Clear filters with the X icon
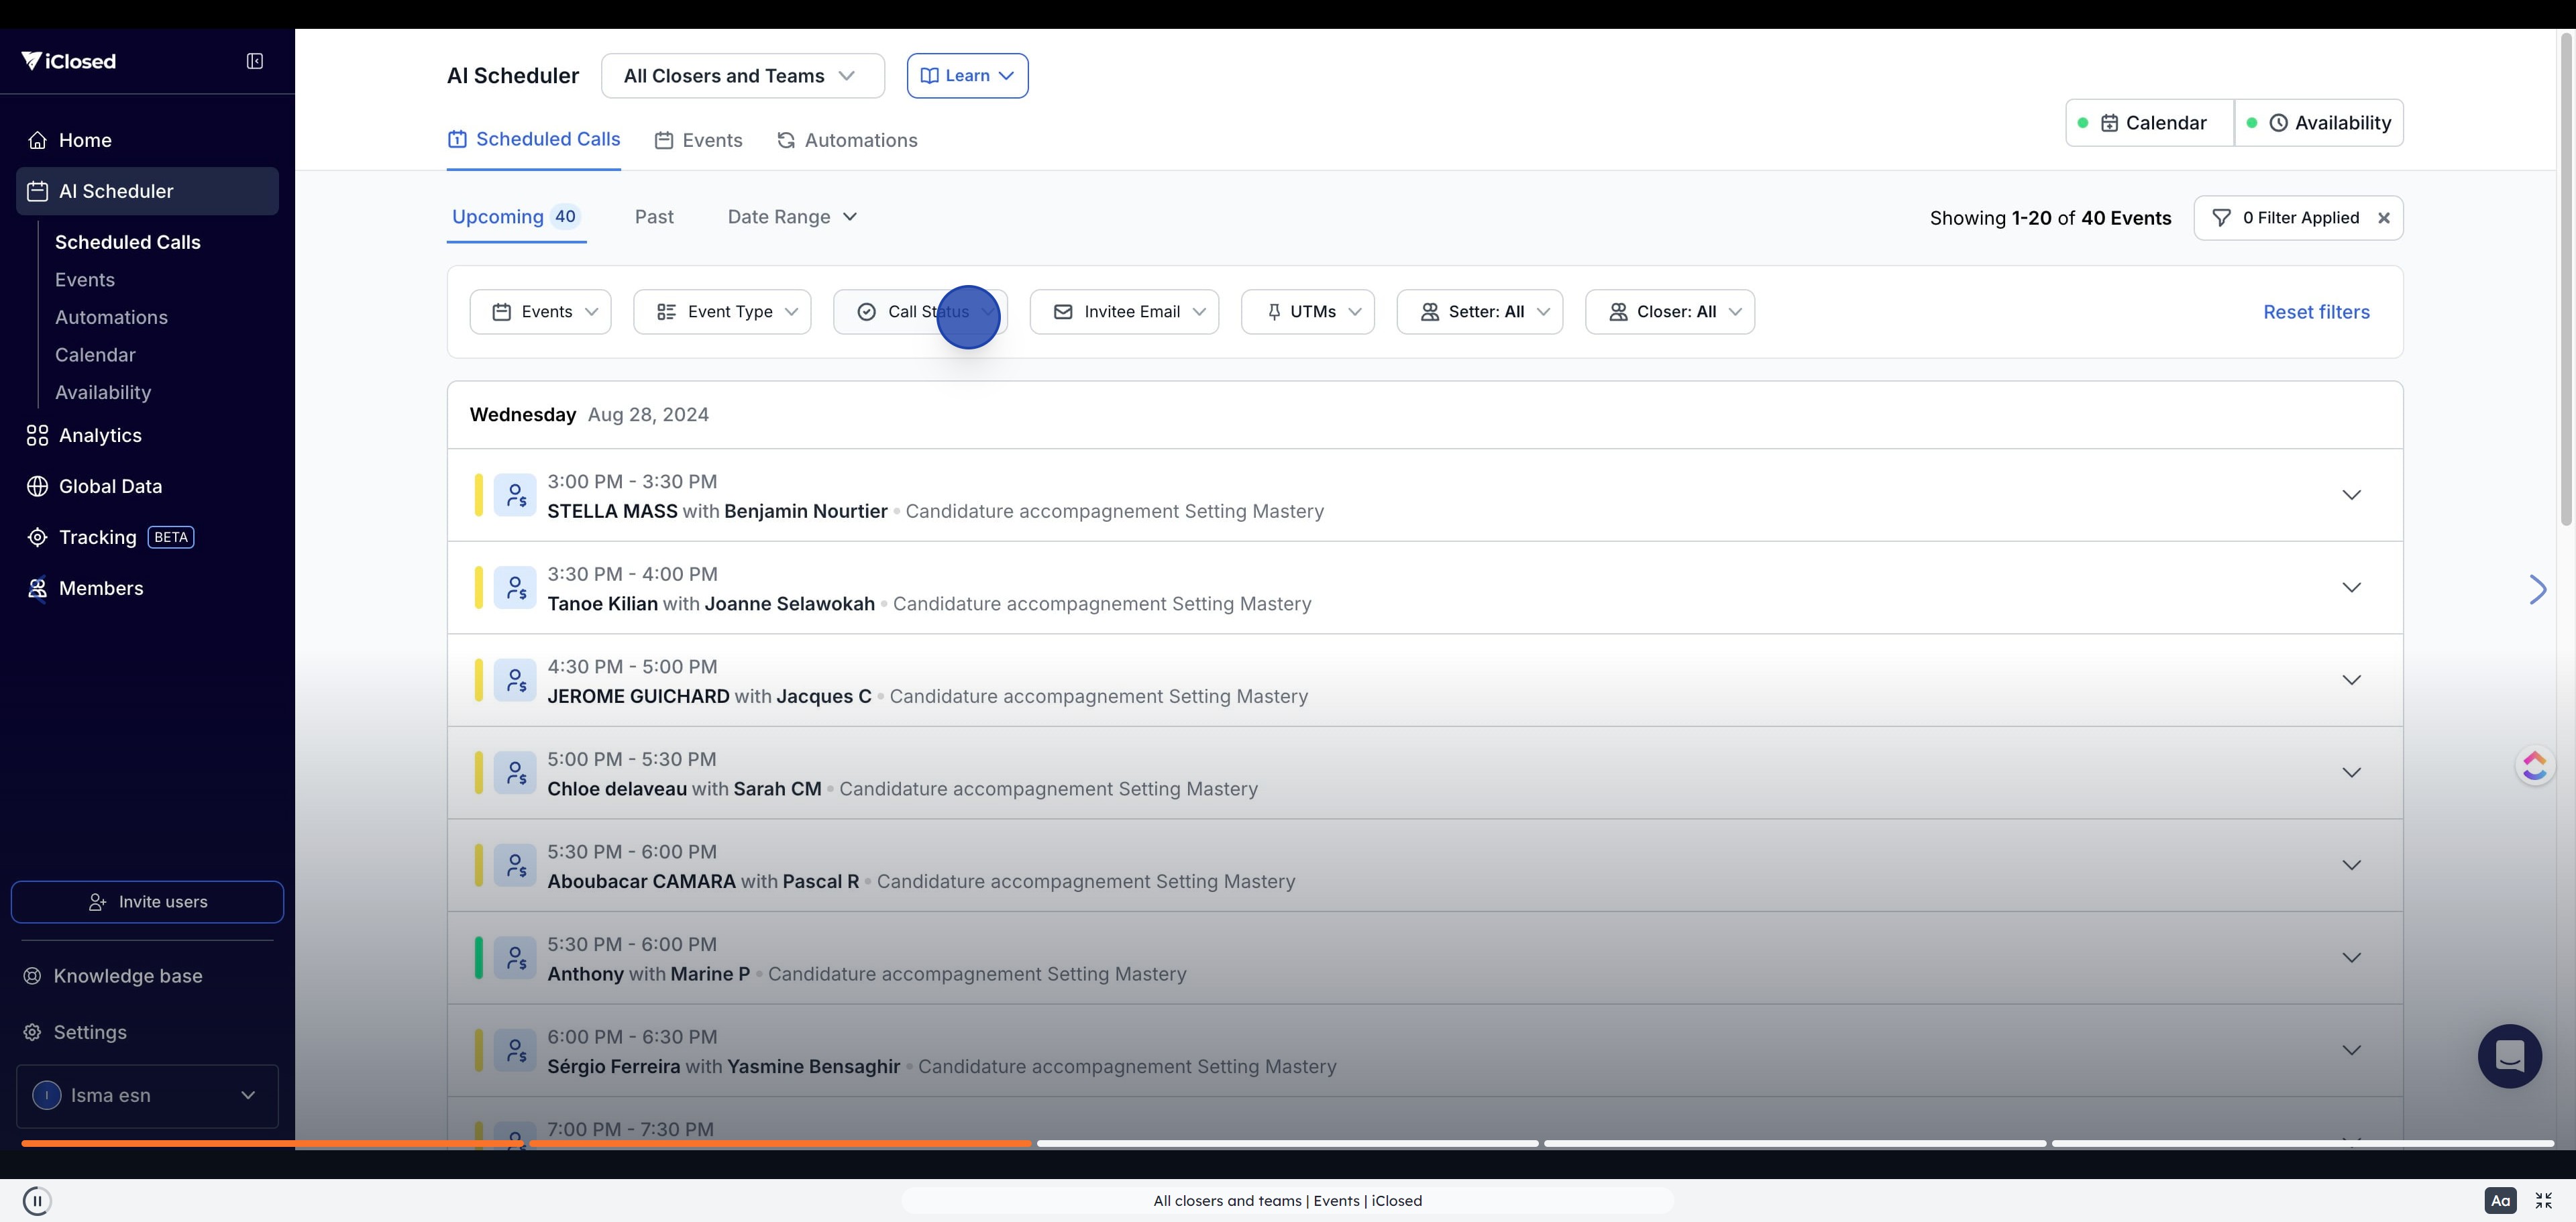 click(x=2384, y=218)
